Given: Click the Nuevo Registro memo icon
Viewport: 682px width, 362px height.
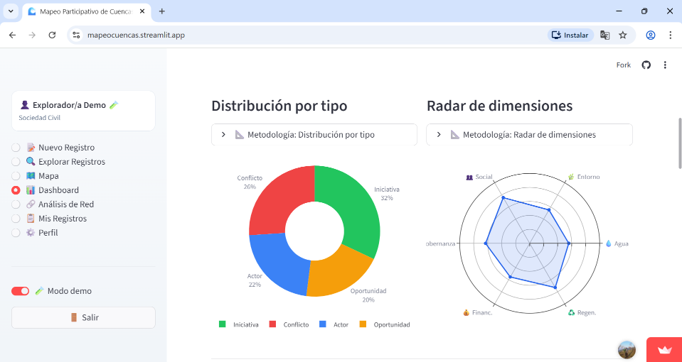Looking at the screenshot, I should (x=30, y=147).
